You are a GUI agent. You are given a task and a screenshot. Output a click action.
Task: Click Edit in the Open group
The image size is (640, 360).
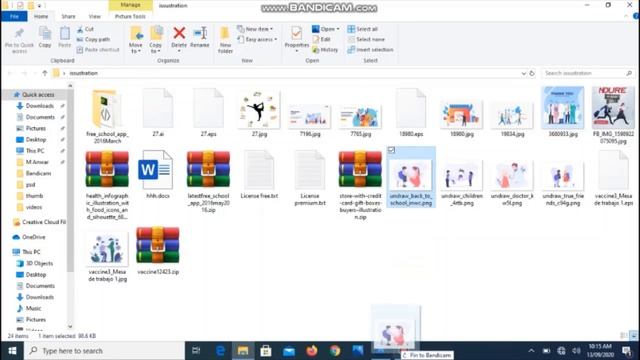tap(321, 40)
